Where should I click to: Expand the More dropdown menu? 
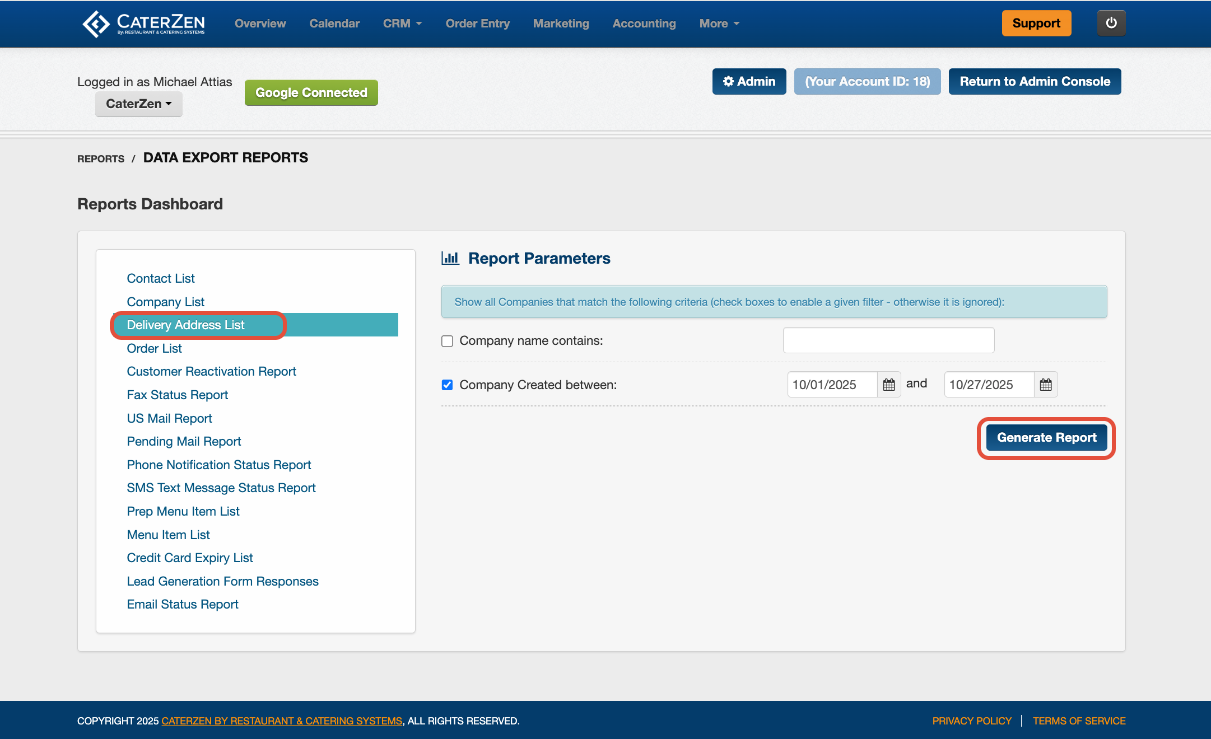pos(719,23)
